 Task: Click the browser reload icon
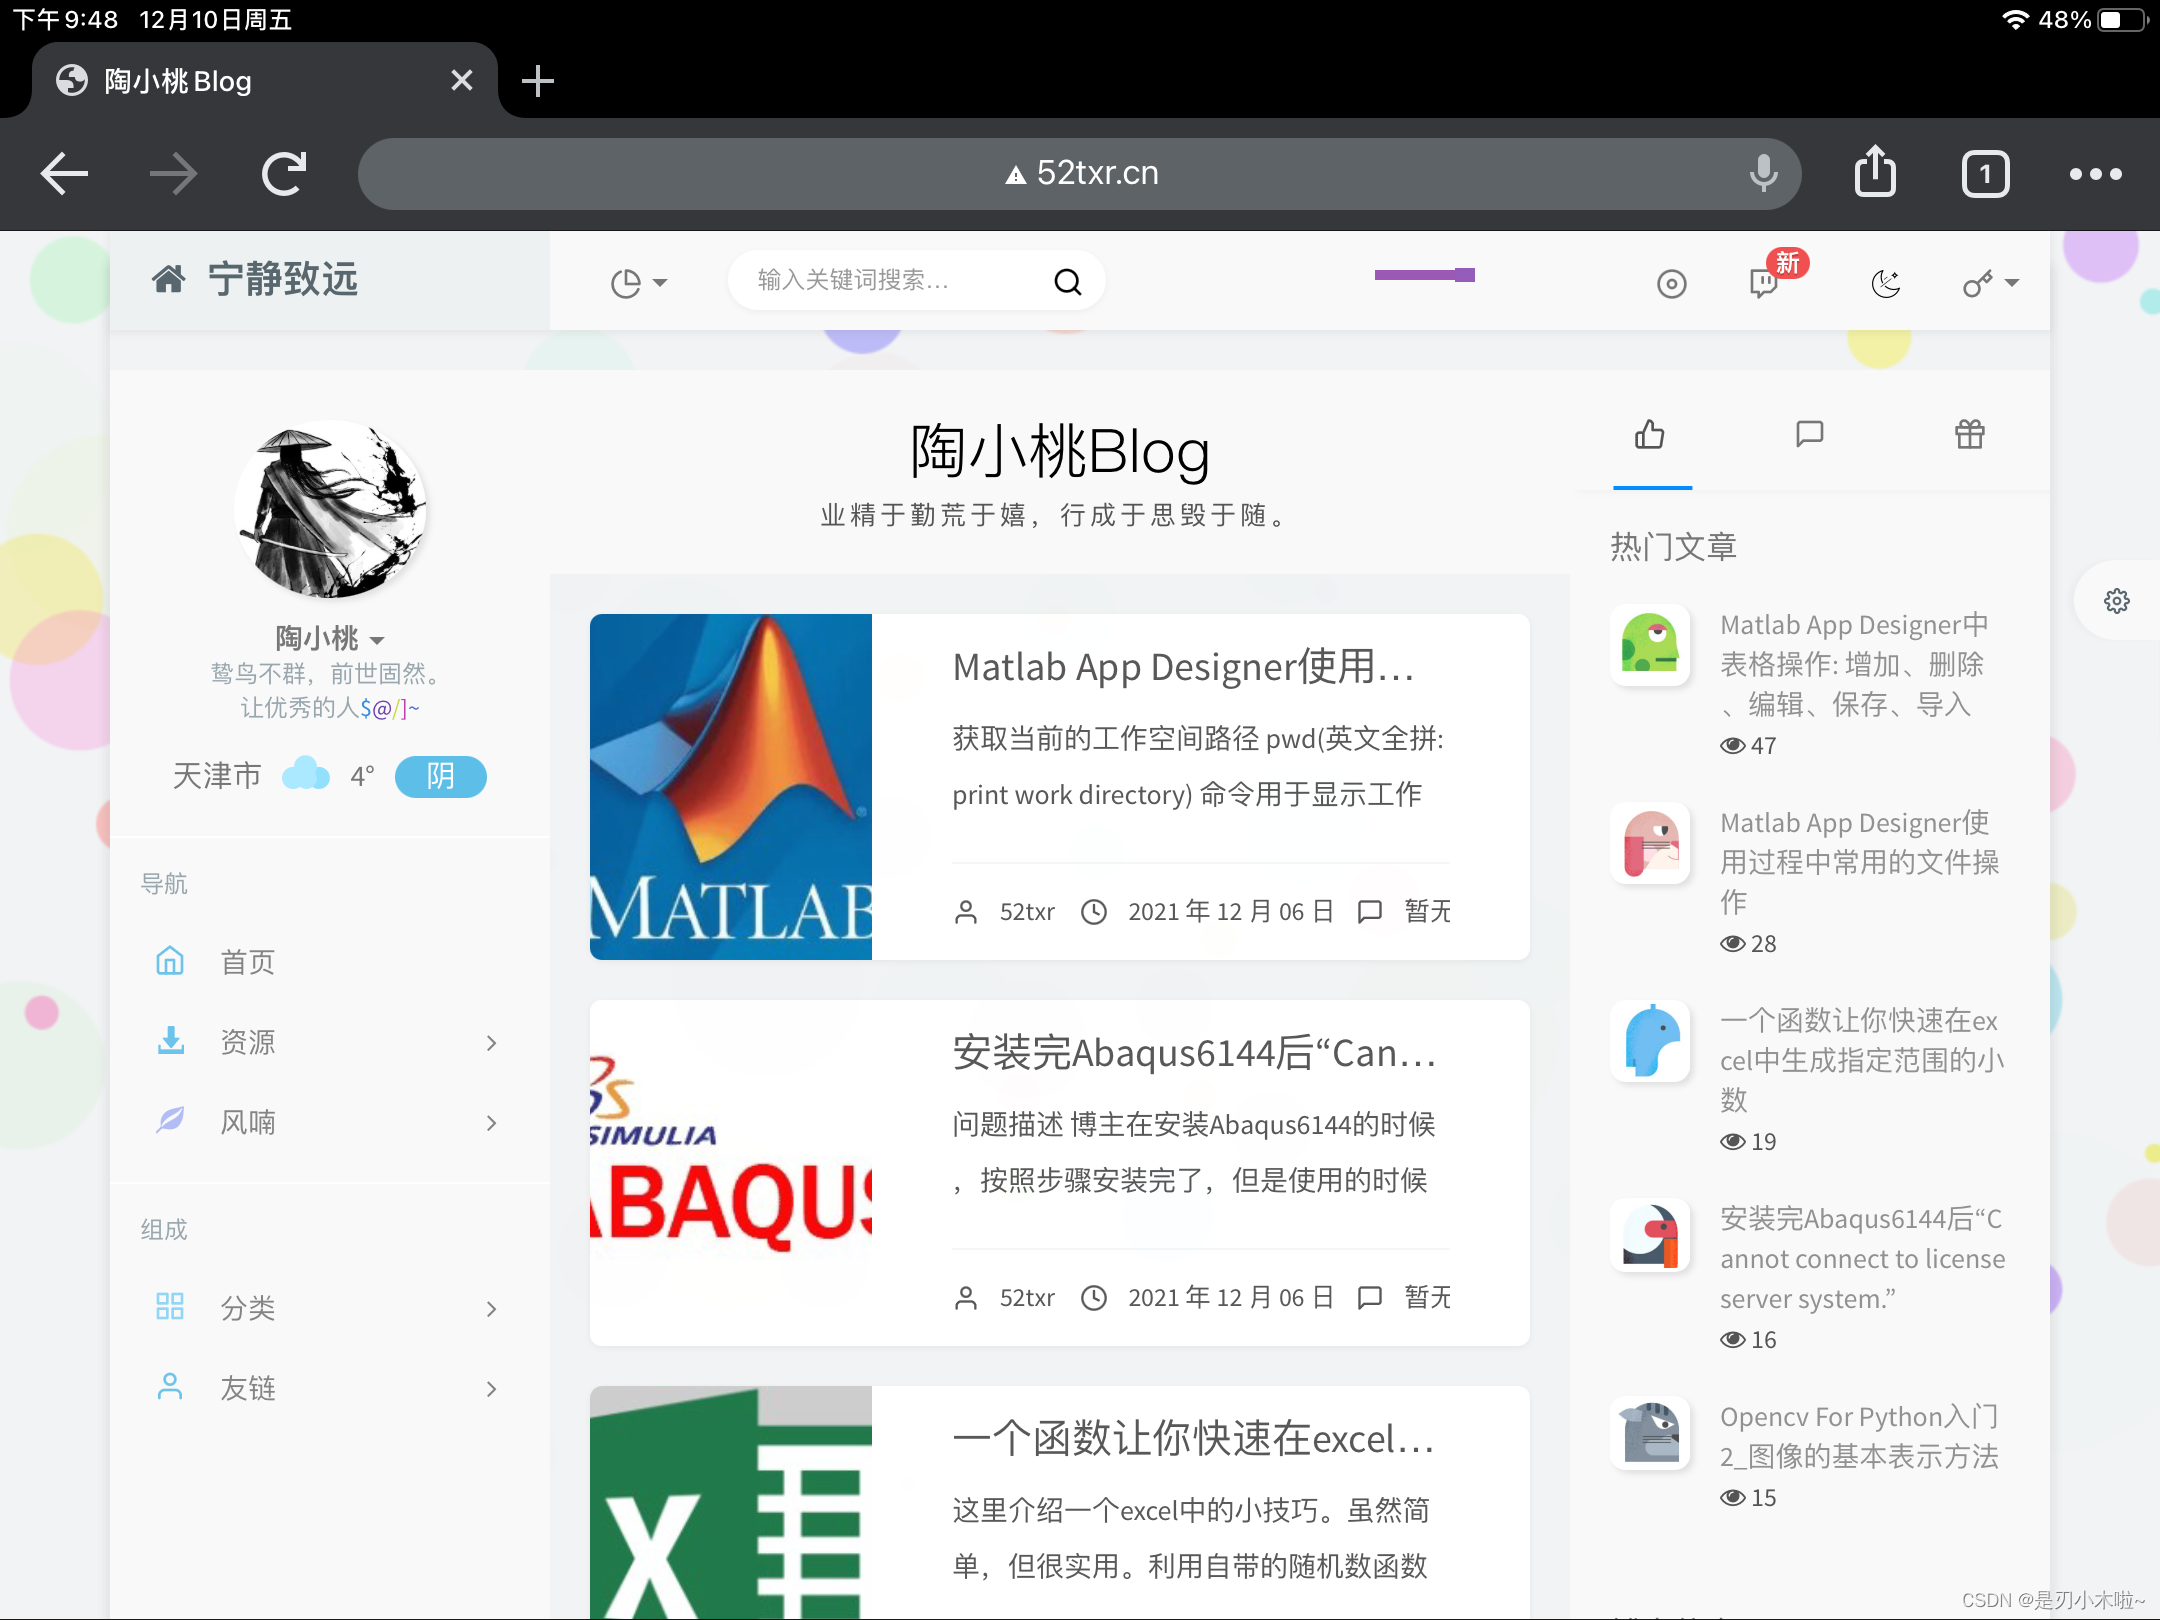(284, 174)
